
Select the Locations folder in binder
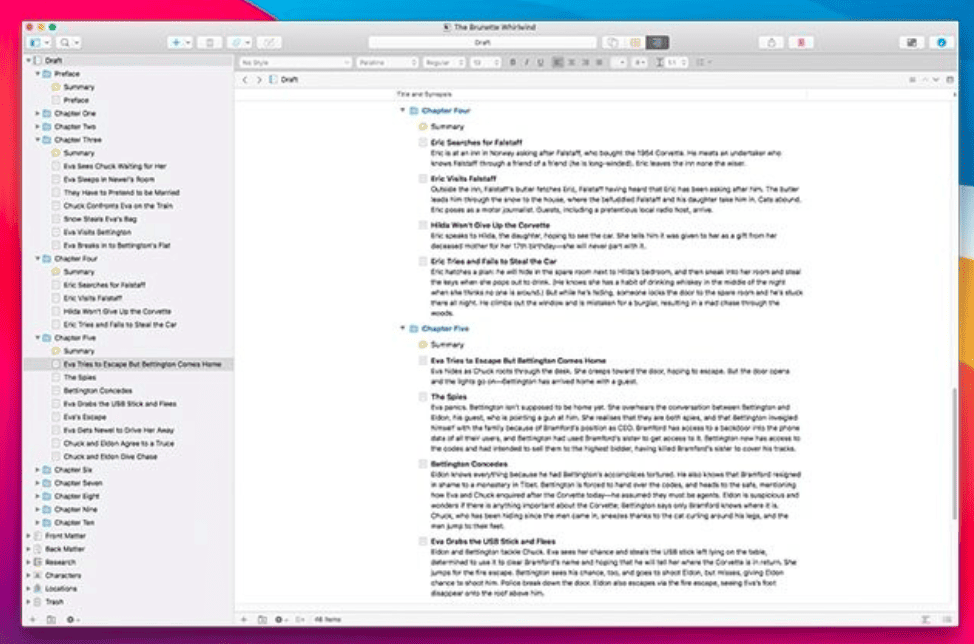[61, 588]
